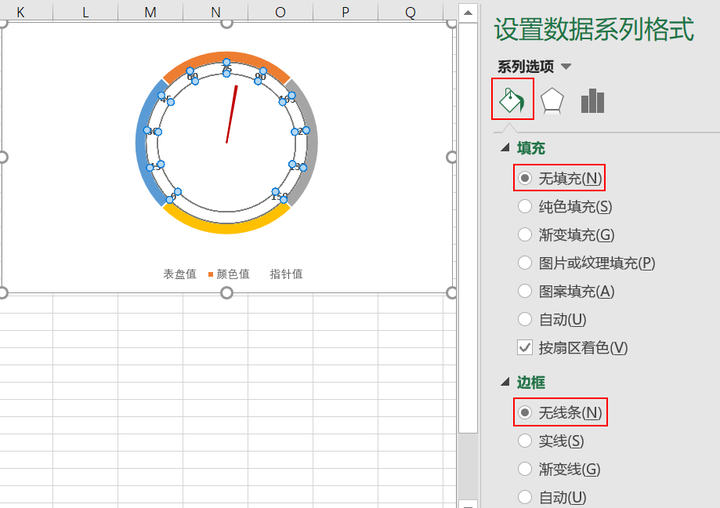Select 渐变线(G) border option
720x508 pixels.
[559, 469]
